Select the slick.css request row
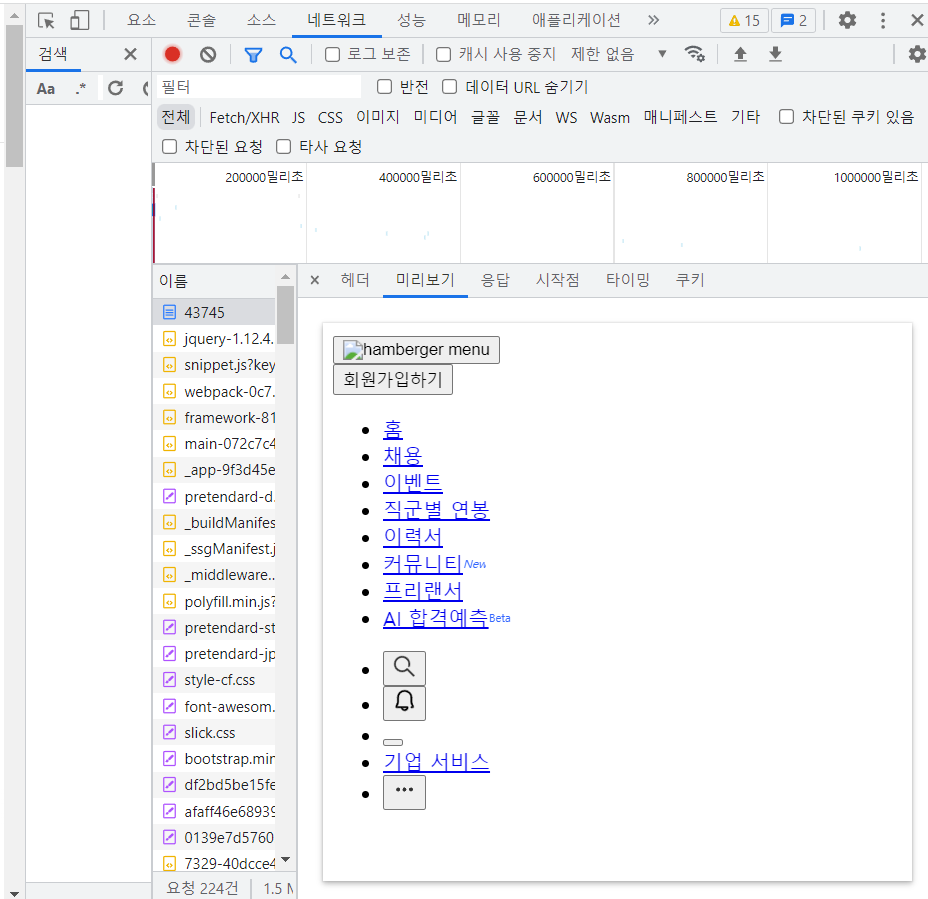 [215, 733]
